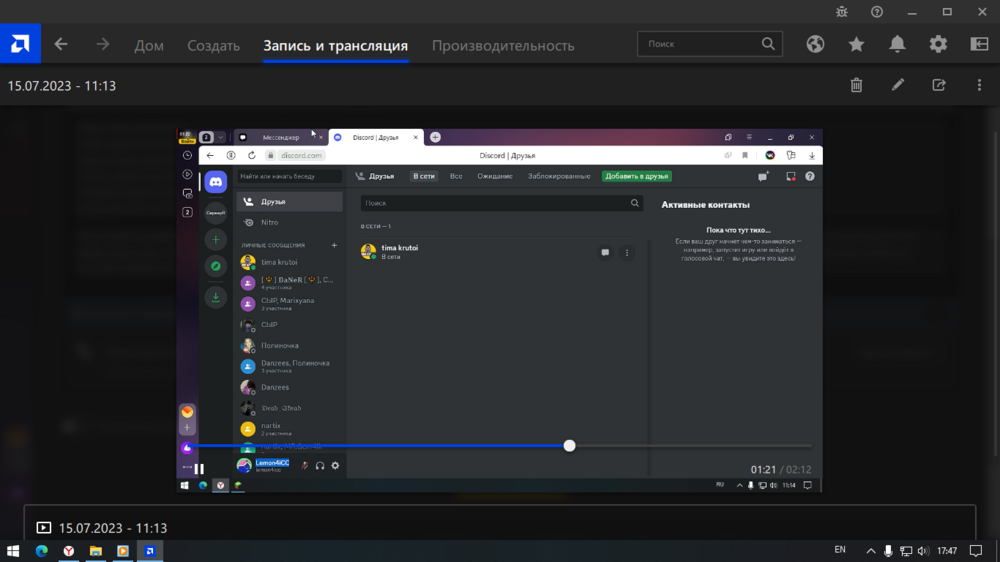Open the network tray icon
This screenshot has height=562, width=1000.
(906, 551)
